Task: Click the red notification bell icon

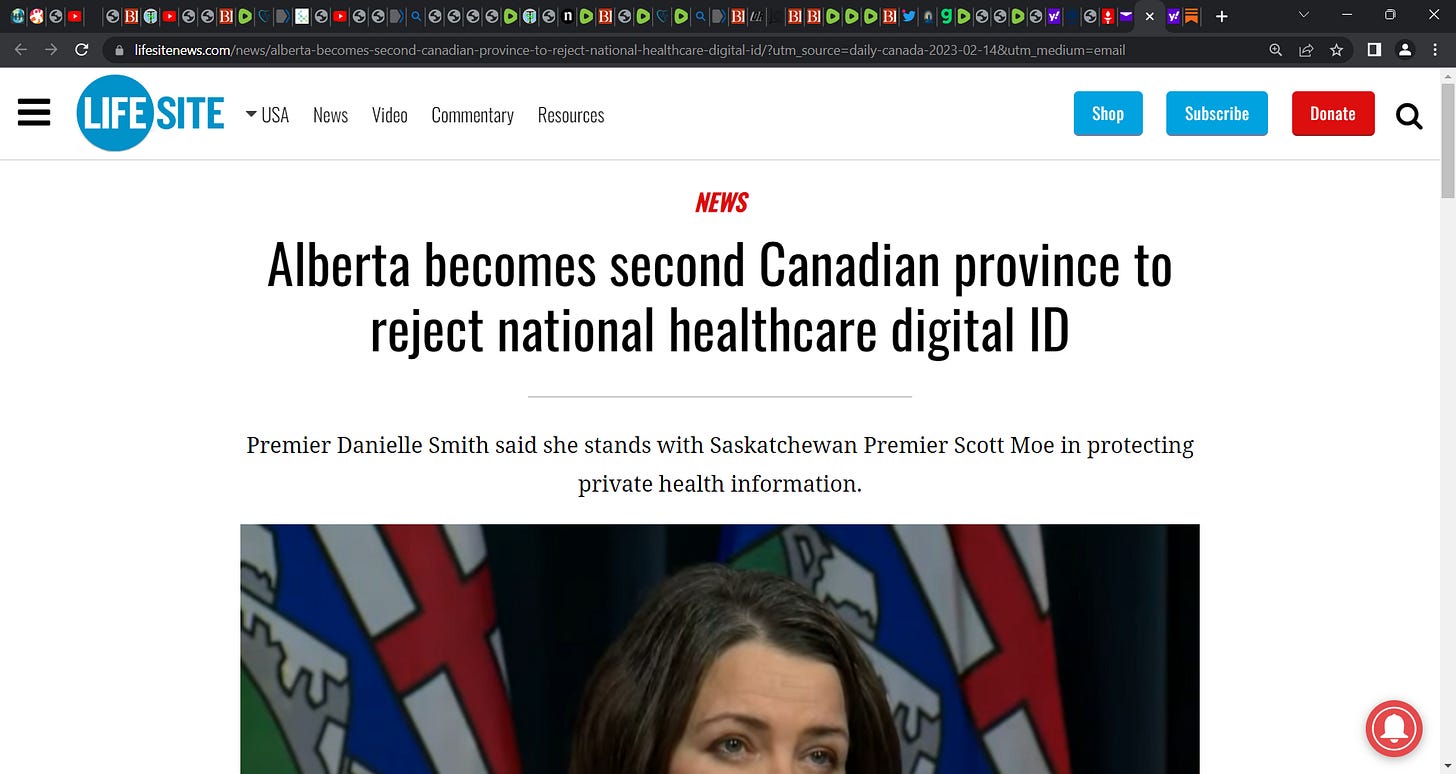Action: (x=1394, y=729)
